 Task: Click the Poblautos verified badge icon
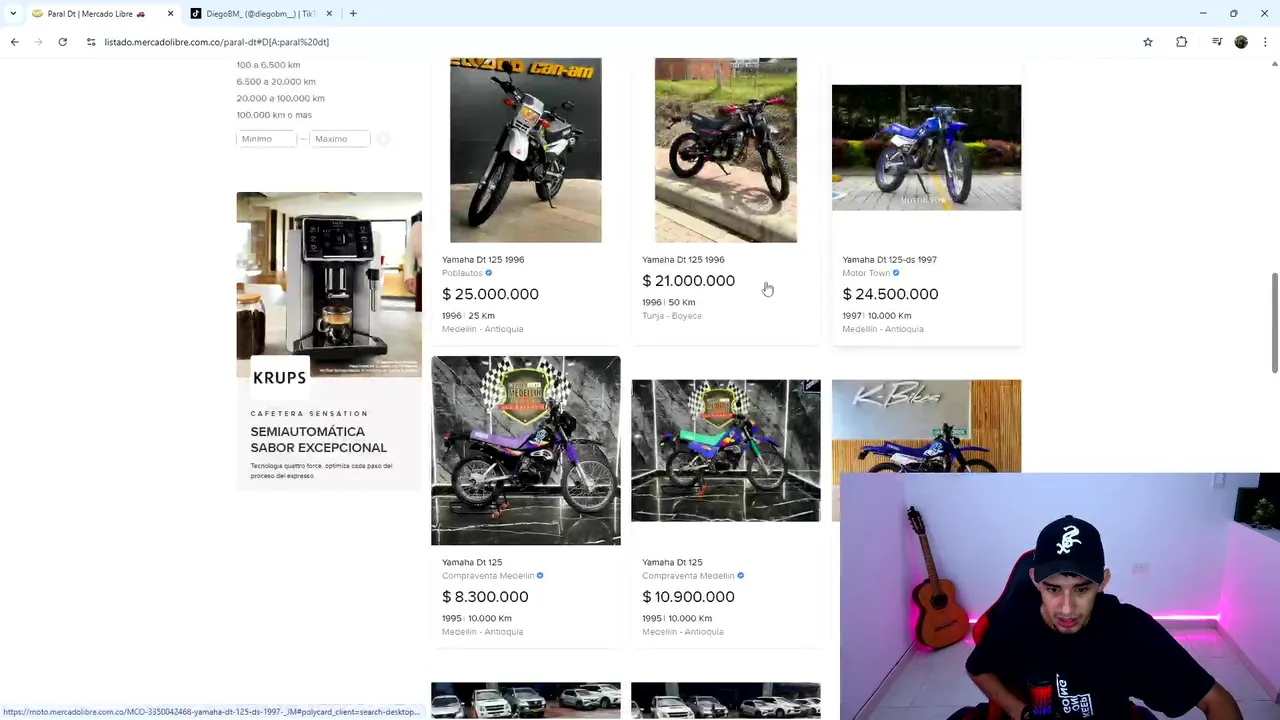pos(489,273)
